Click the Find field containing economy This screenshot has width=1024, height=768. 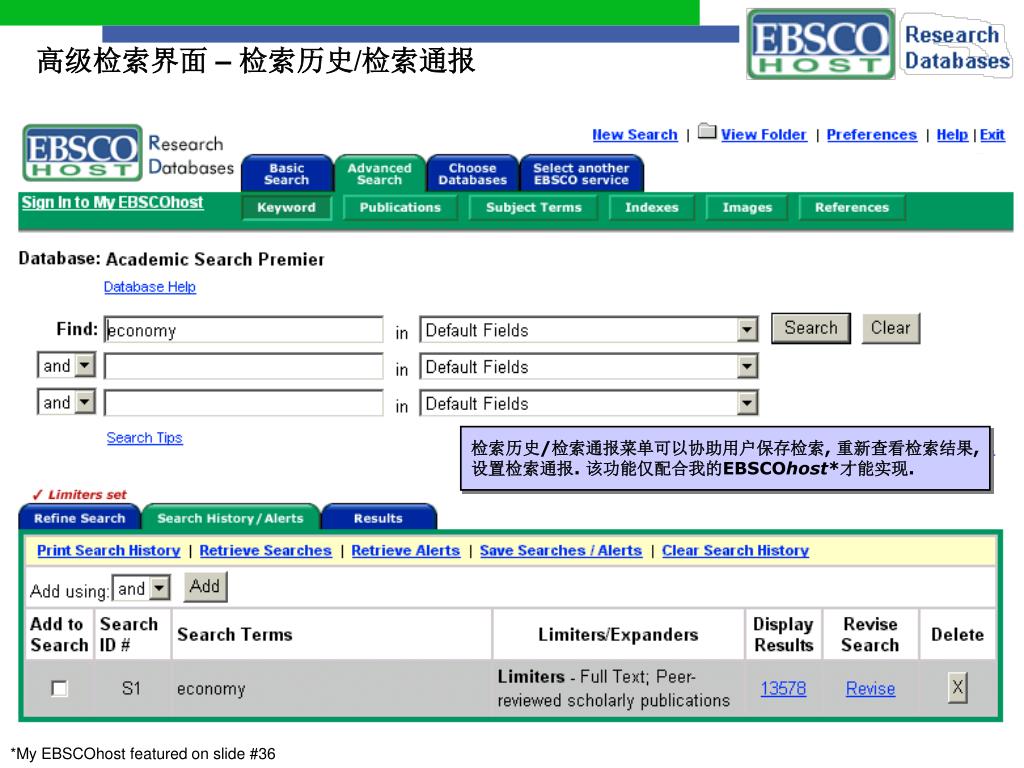(244, 330)
